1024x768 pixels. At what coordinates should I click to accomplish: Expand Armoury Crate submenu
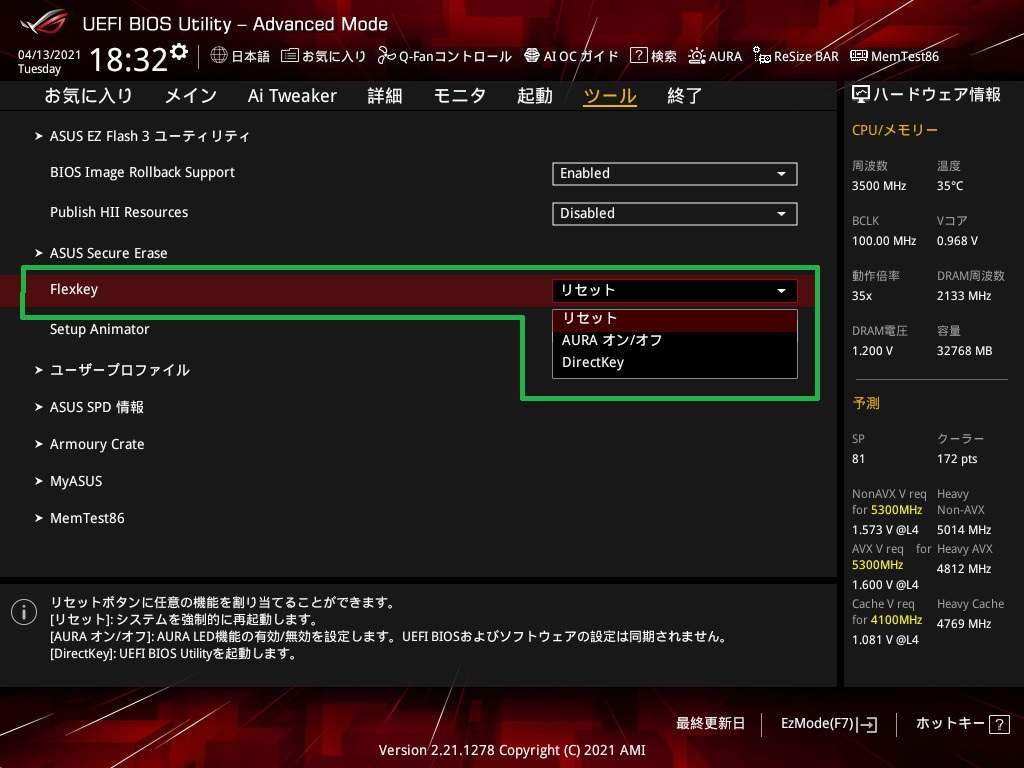97,444
